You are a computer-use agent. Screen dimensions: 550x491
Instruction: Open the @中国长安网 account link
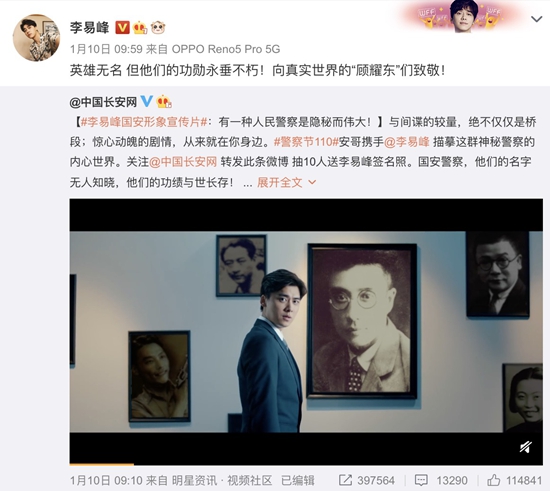[103, 102]
